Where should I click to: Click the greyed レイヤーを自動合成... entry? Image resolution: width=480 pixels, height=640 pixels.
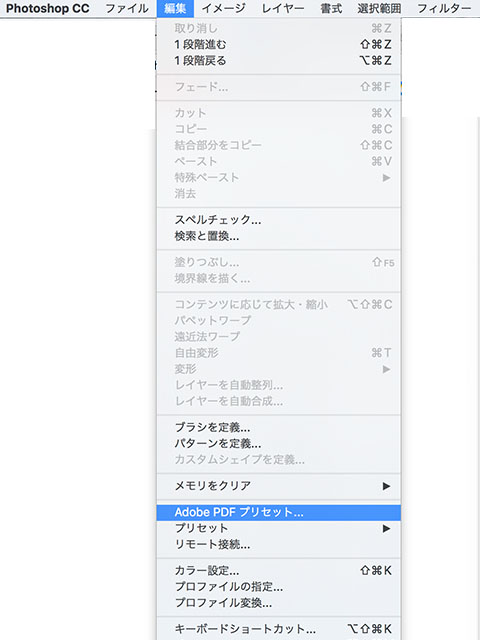tap(279, 401)
